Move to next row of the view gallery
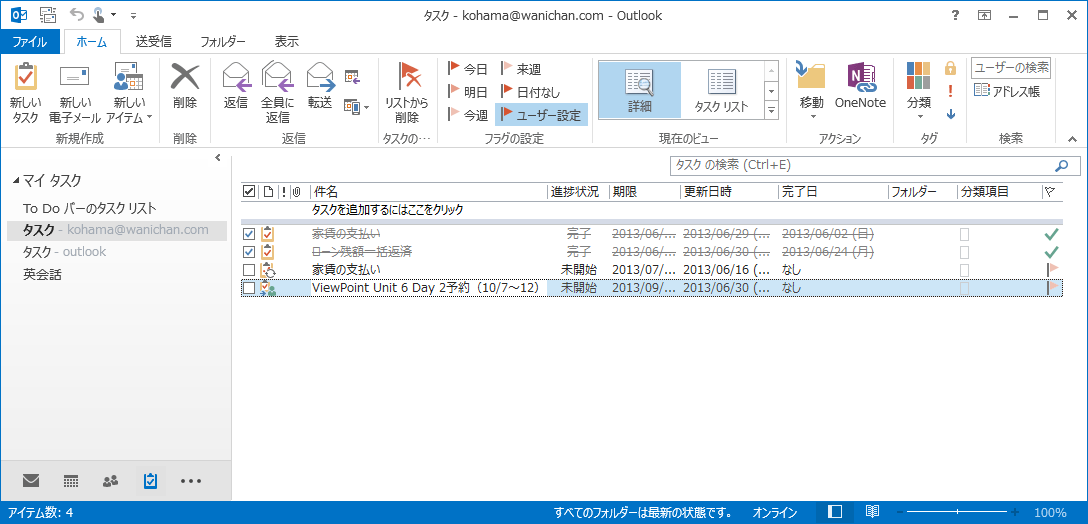This screenshot has width=1088, height=524. (x=771, y=90)
